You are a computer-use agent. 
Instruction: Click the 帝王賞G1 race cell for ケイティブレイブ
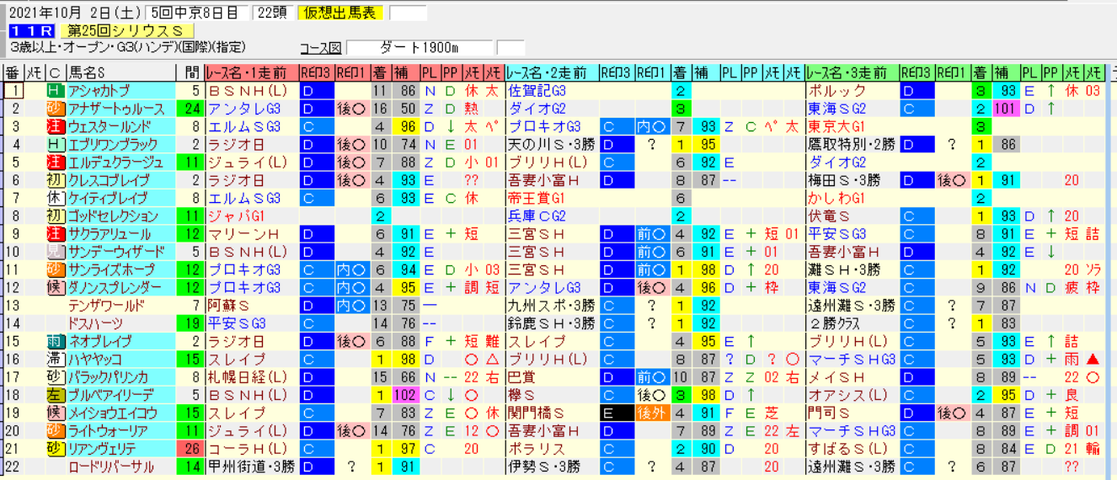tap(552, 197)
